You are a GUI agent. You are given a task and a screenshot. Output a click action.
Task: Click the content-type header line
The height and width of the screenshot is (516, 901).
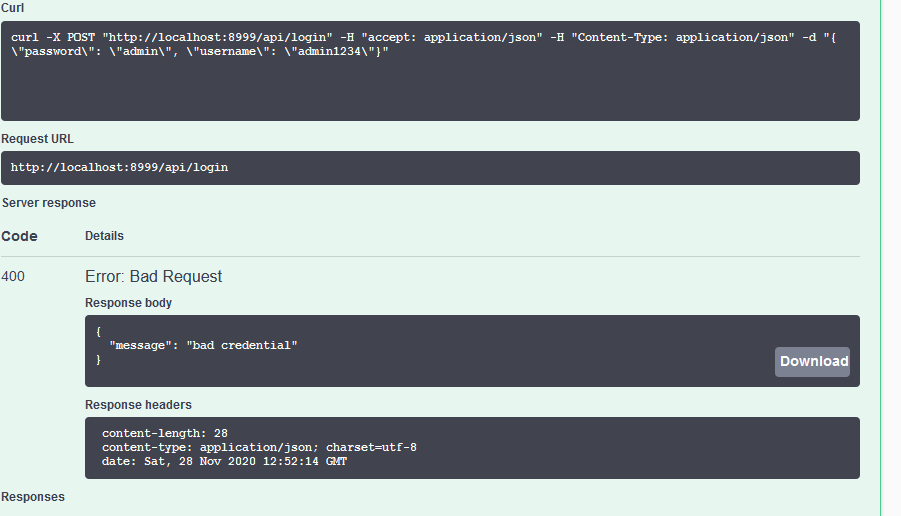coord(259,447)
